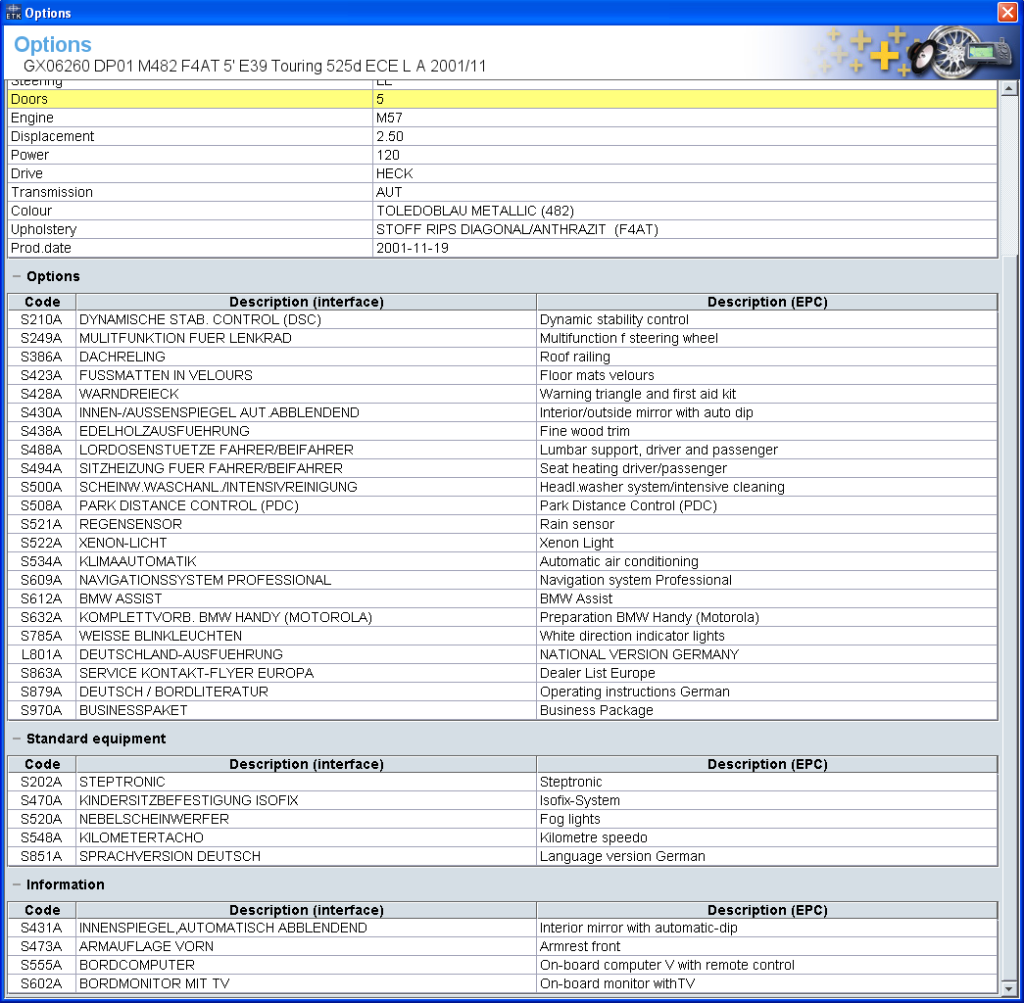Select the Xenon Light description
Screen dimensions: 1024x1003
click(x=577, y=543)
